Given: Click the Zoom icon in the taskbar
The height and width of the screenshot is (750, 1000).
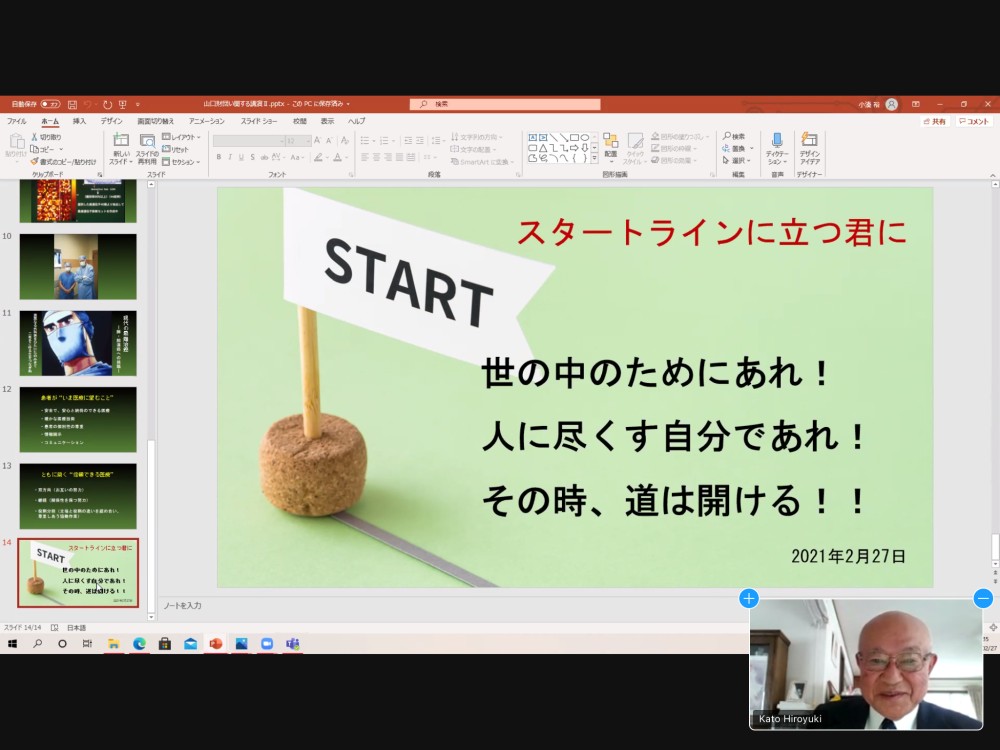Looking at the screenshot, I should [267, 643].
